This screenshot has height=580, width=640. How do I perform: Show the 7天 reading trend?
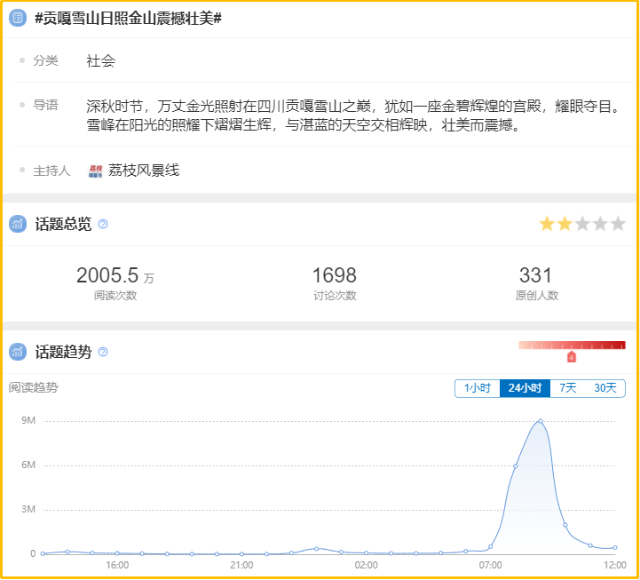[567, 388]
